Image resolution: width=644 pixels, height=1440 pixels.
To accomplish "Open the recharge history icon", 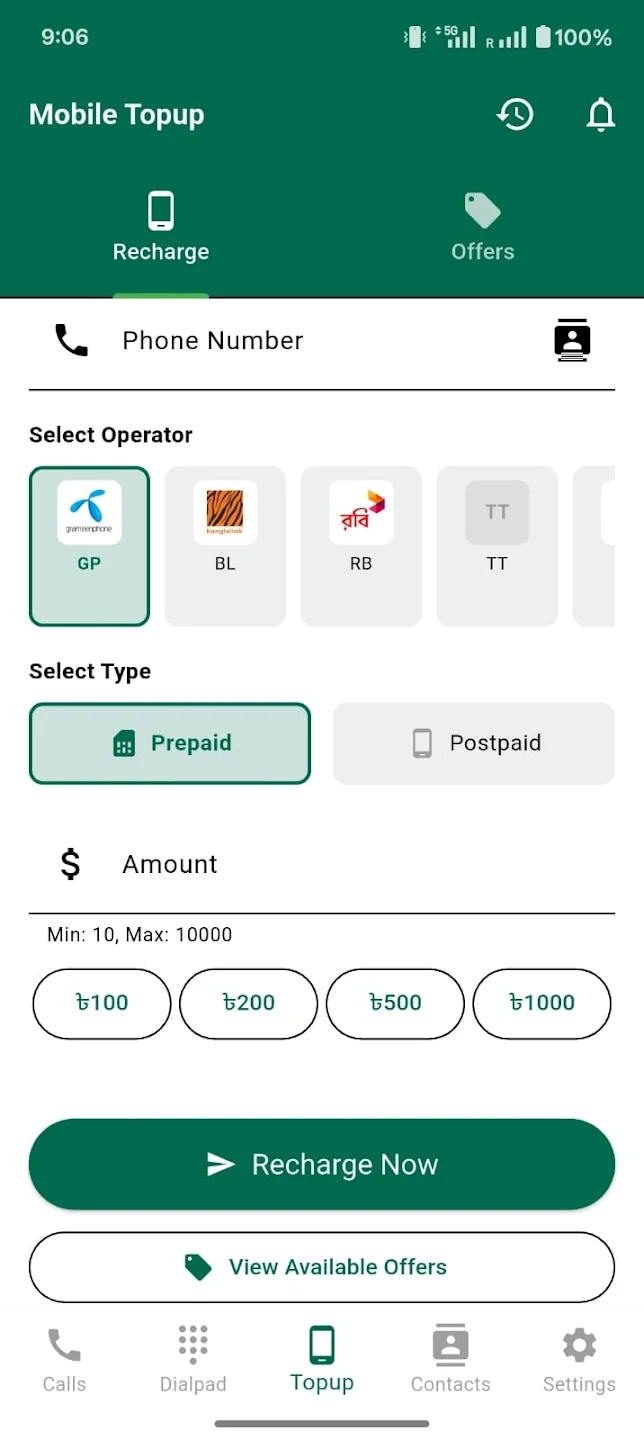I will tap(515, 114).
